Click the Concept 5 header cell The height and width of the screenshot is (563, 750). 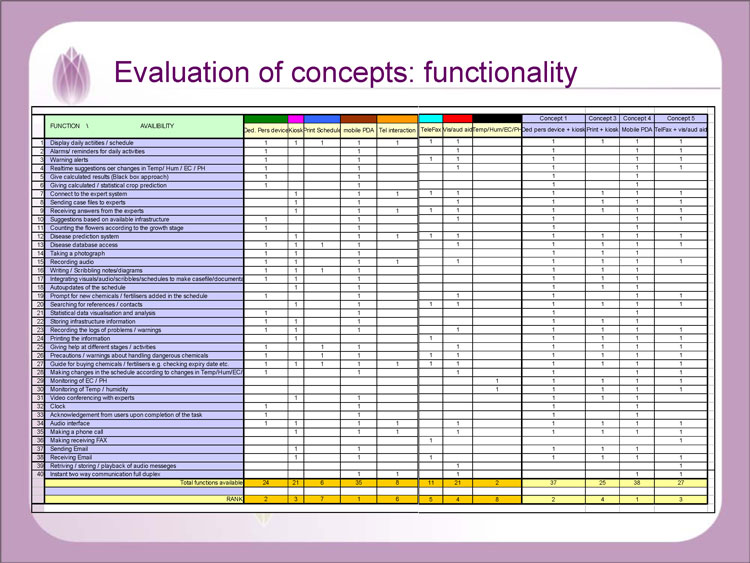pyautogui.click(x=681, y=118)
